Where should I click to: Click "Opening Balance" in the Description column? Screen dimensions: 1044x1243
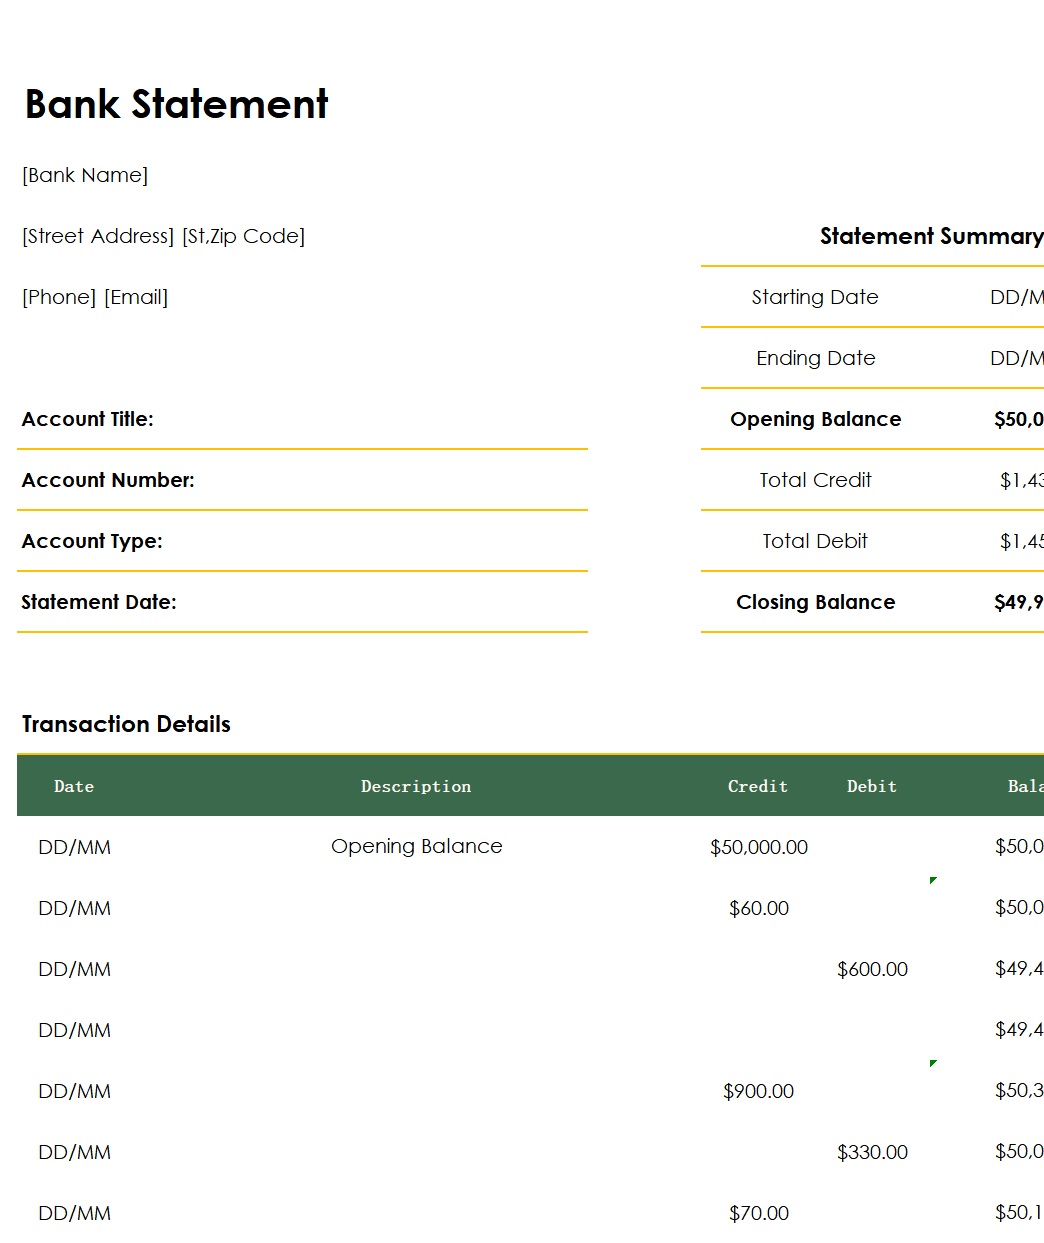417,846
